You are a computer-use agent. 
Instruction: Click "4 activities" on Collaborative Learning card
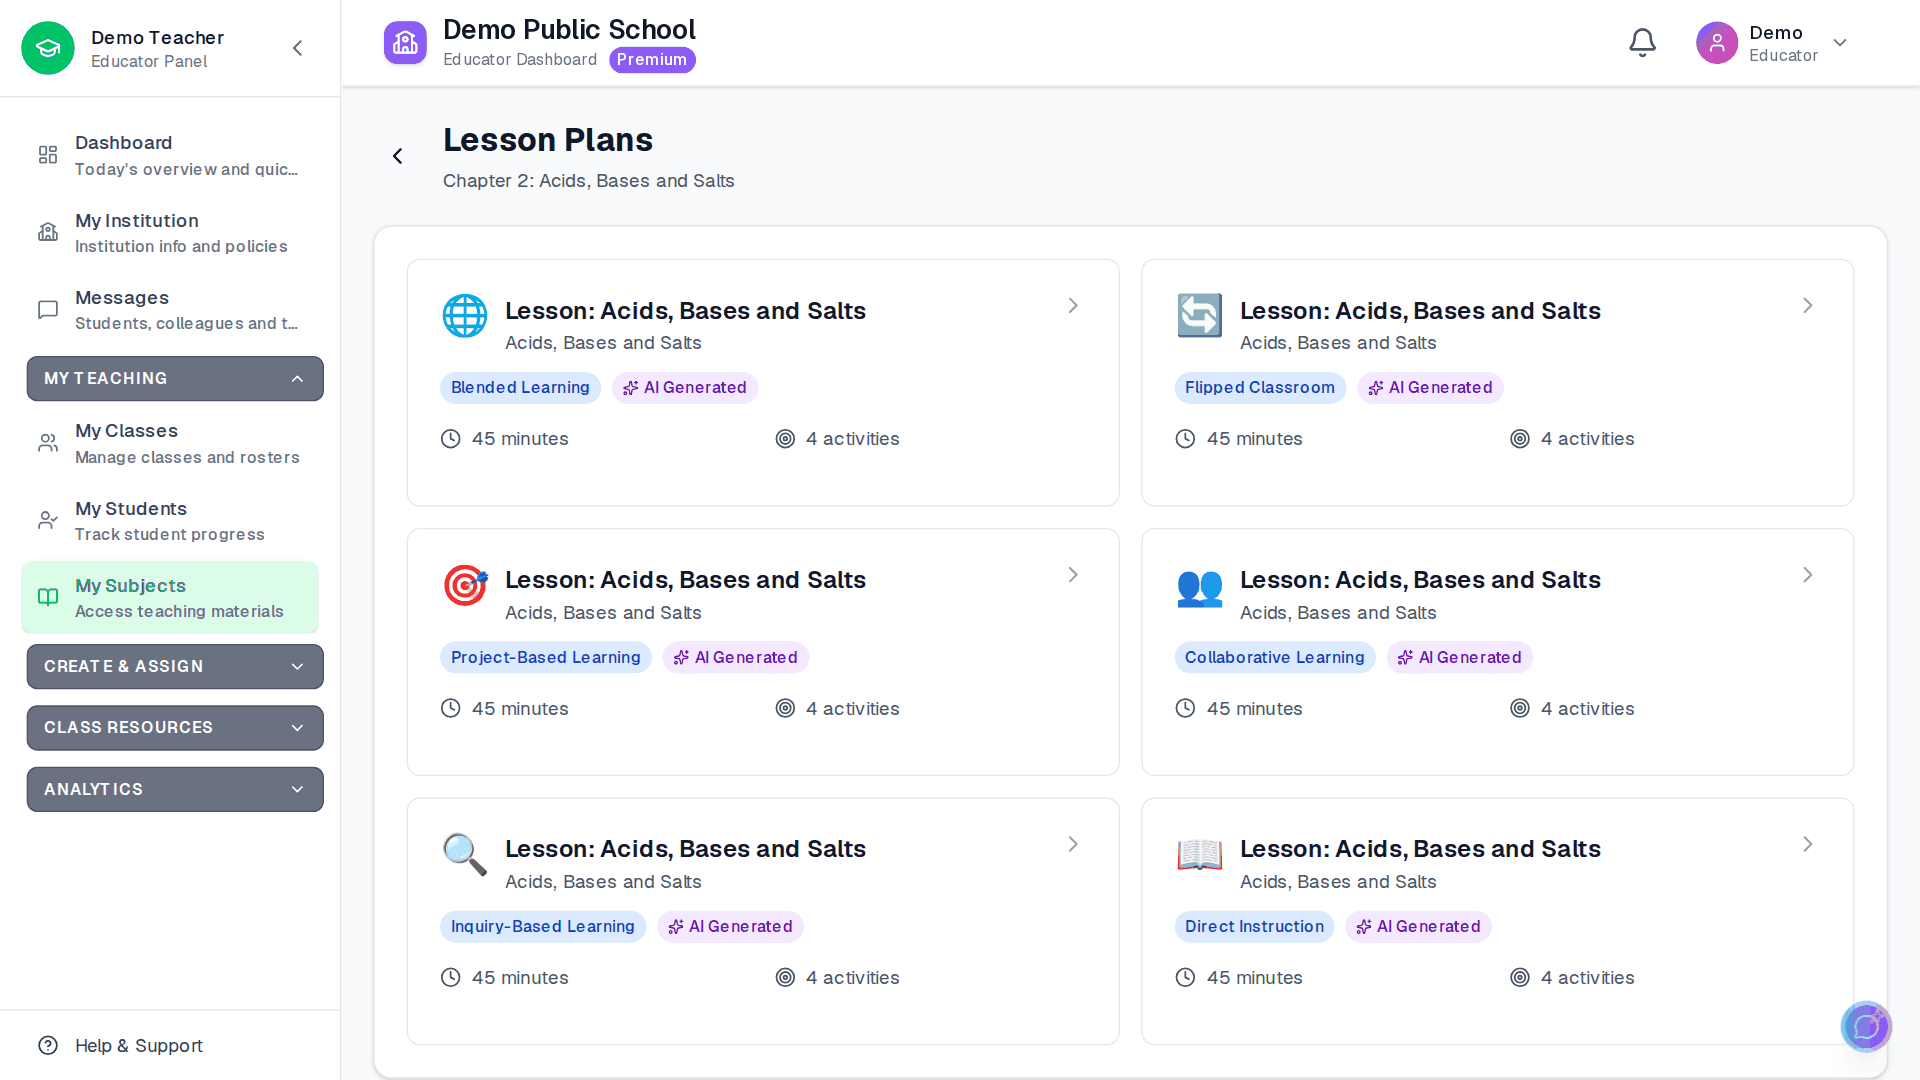click(1587, 709)
